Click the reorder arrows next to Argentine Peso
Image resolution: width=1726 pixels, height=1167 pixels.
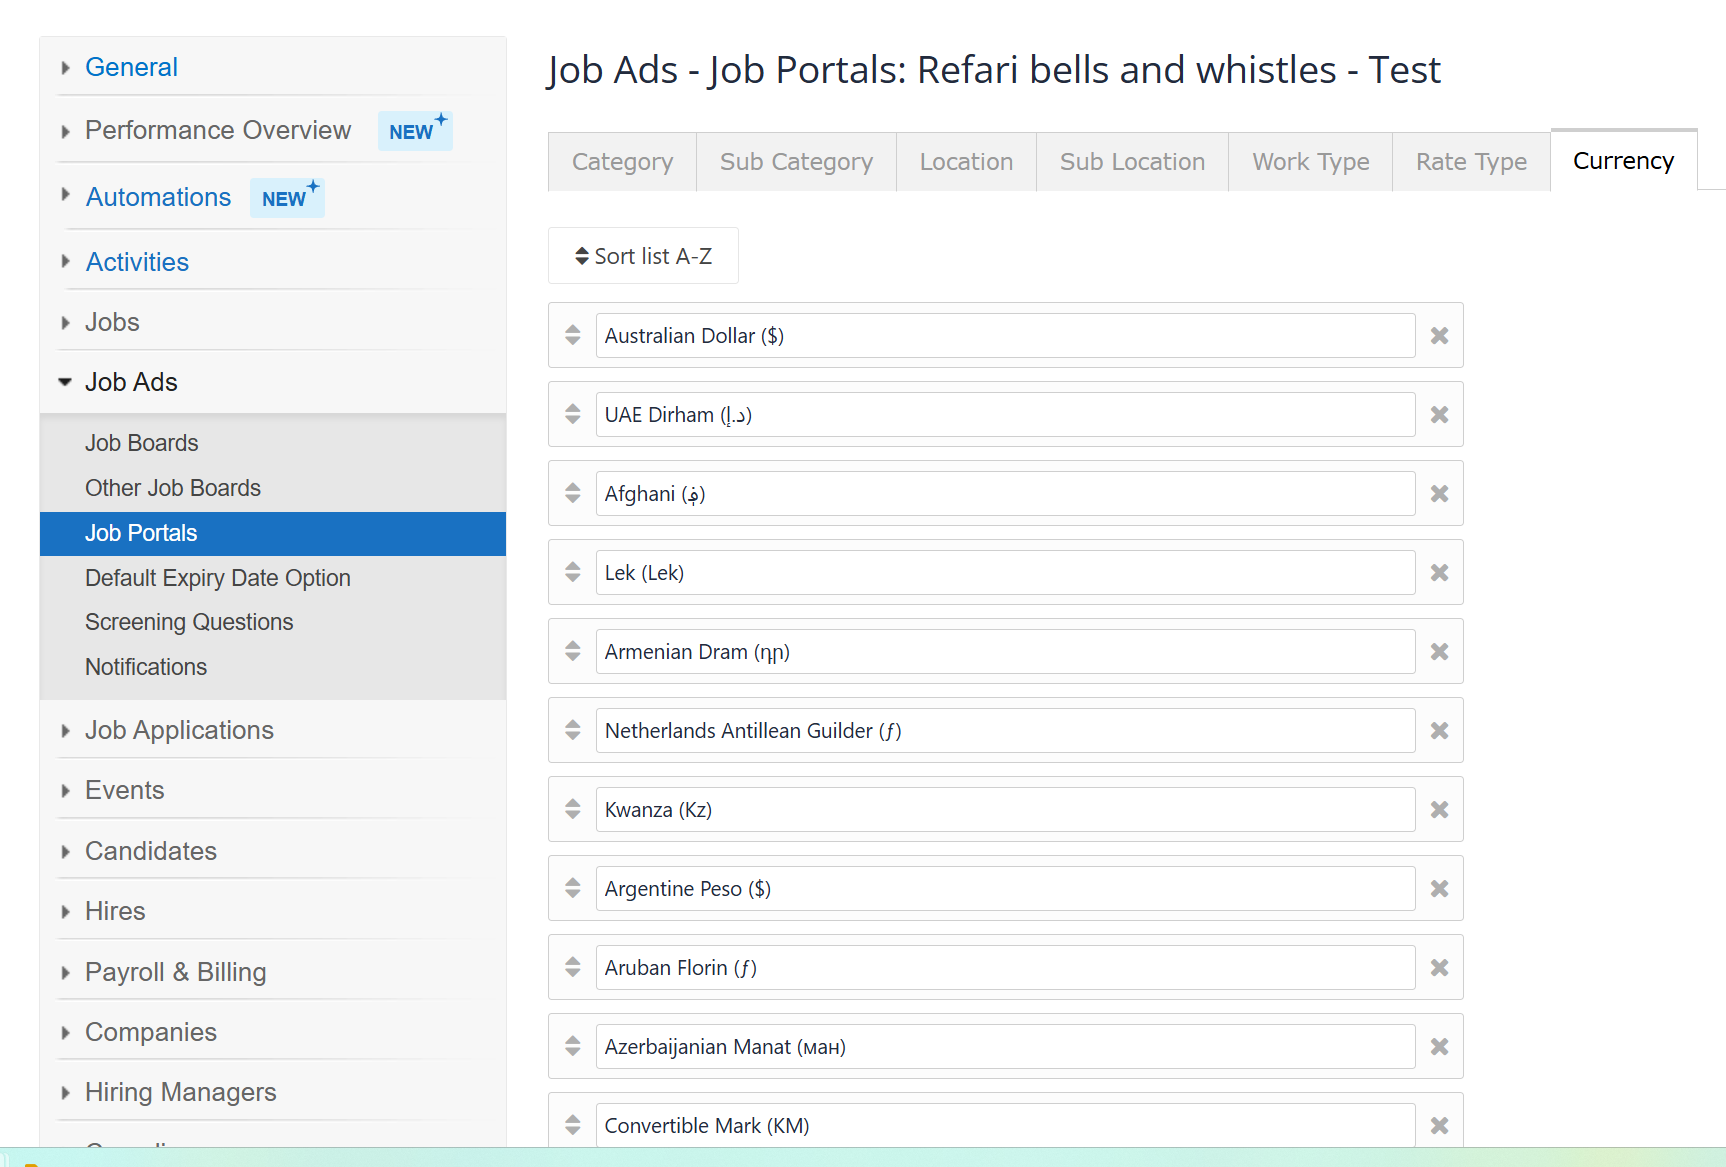point(572,888)
